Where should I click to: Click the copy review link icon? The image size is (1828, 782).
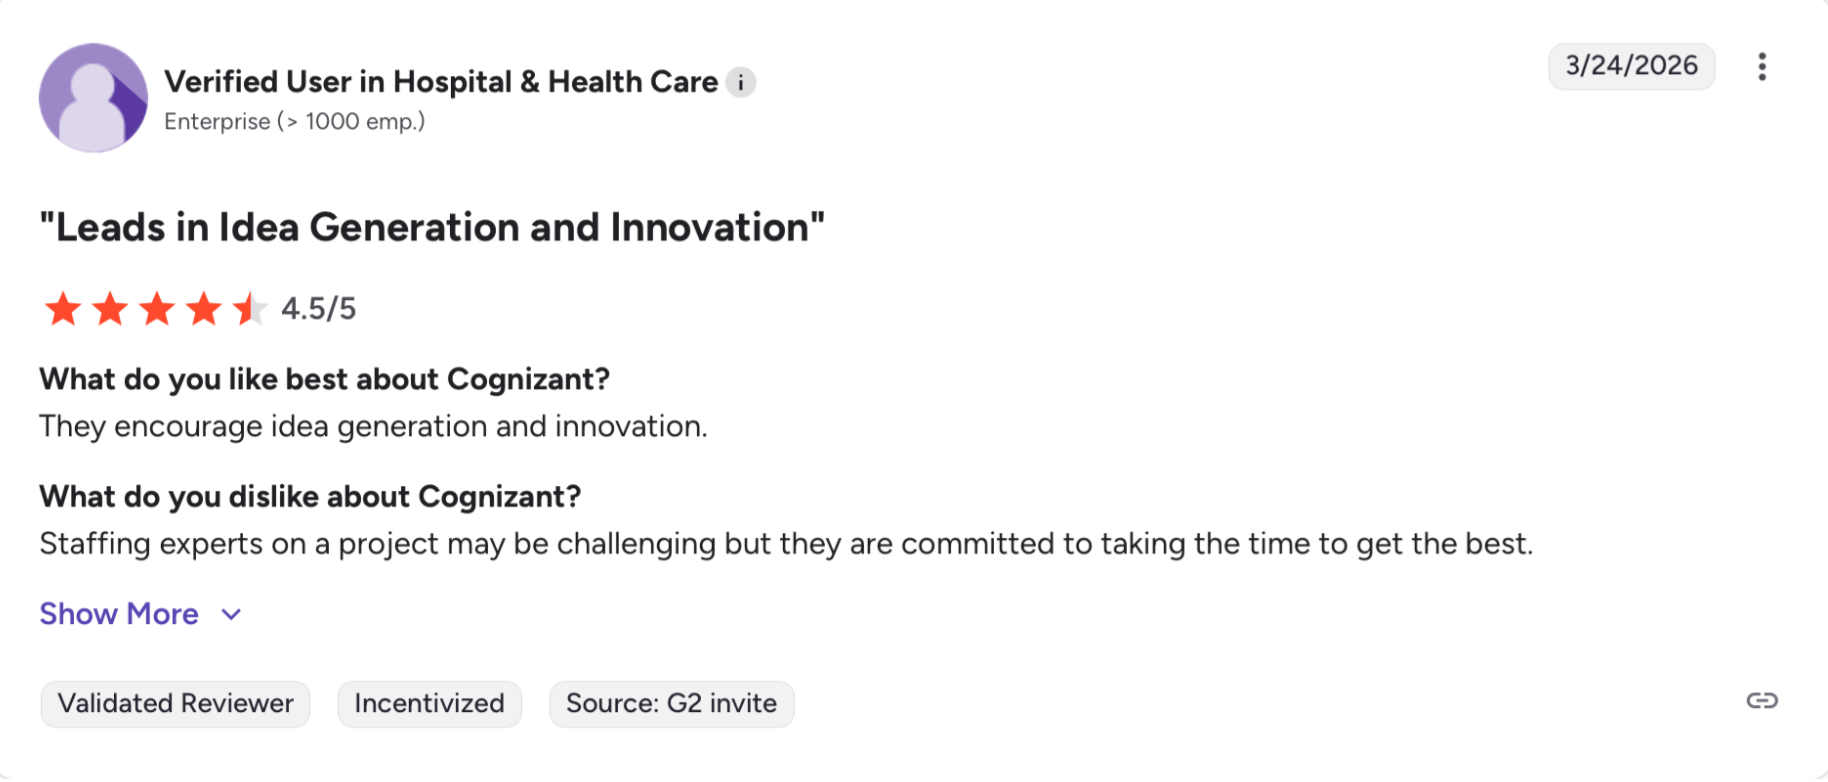pyautogui.click(x=1761, y=701)
